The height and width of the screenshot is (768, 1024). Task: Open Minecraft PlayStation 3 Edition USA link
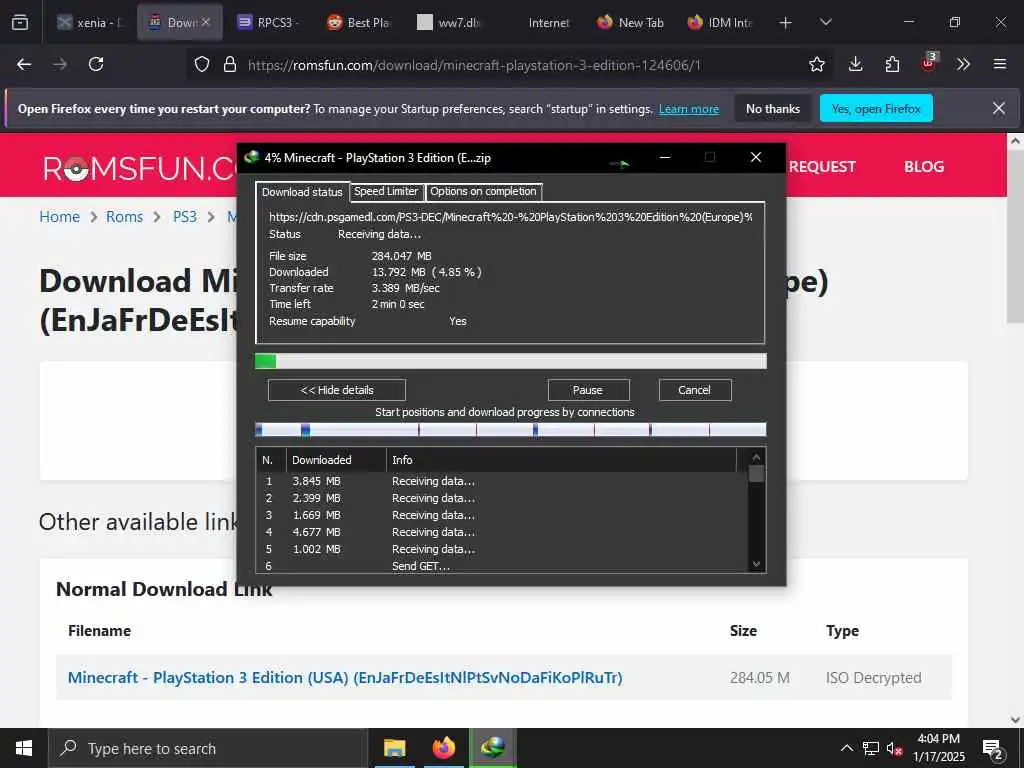tap(345, 678)
